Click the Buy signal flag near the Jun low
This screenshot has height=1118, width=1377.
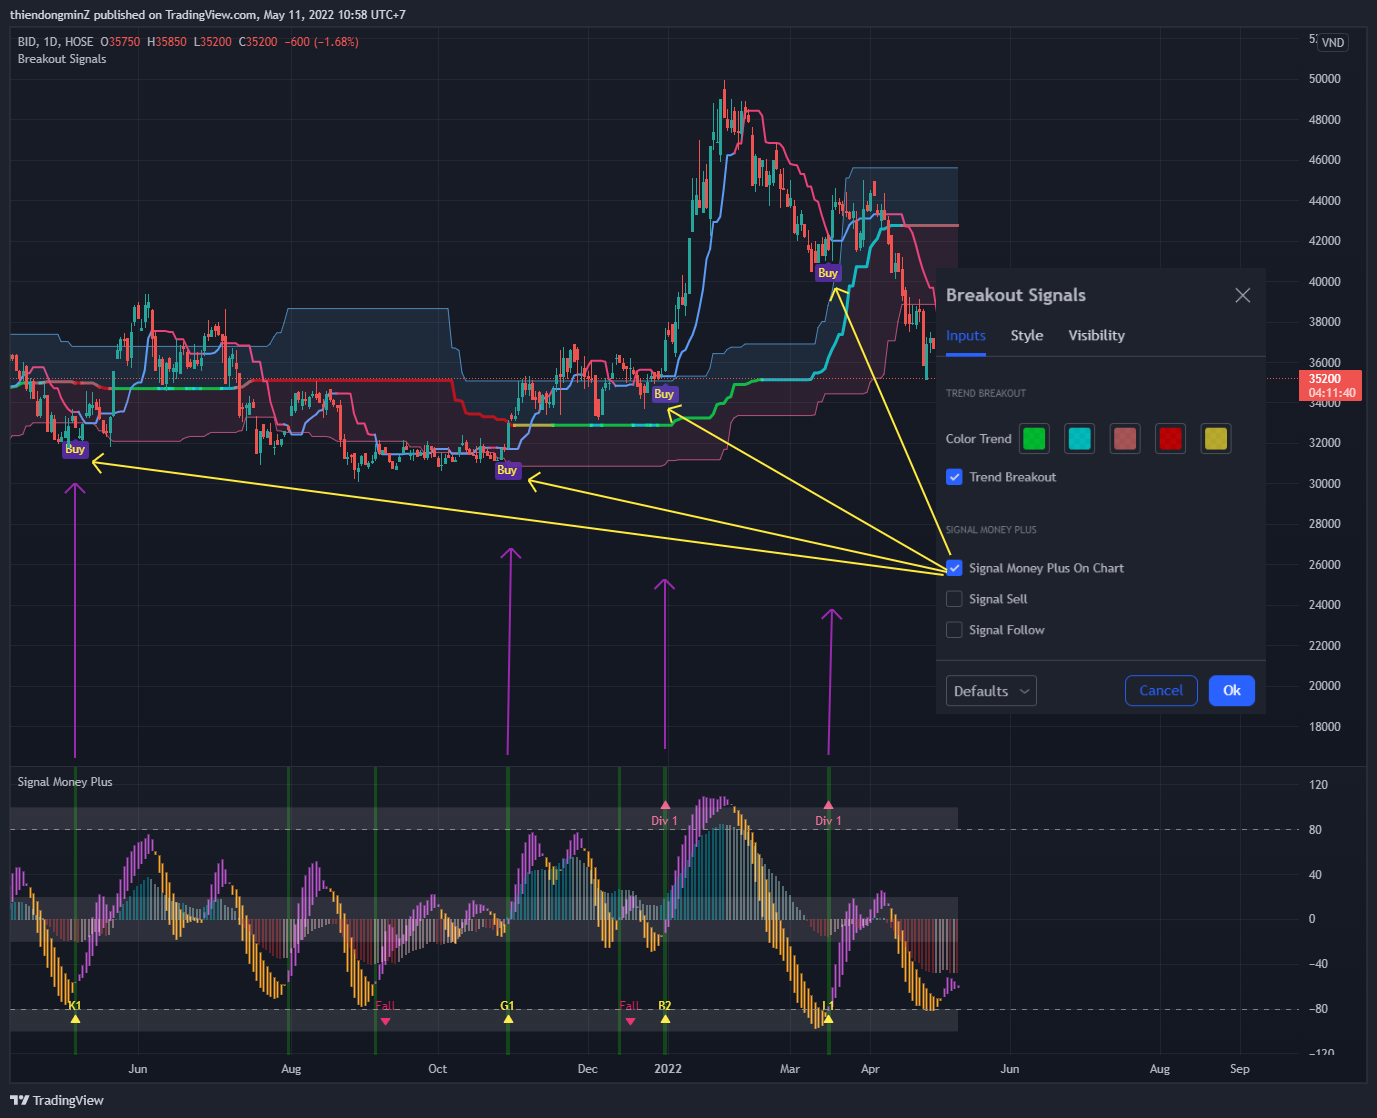pyautogui.click(x=75, y=449)
